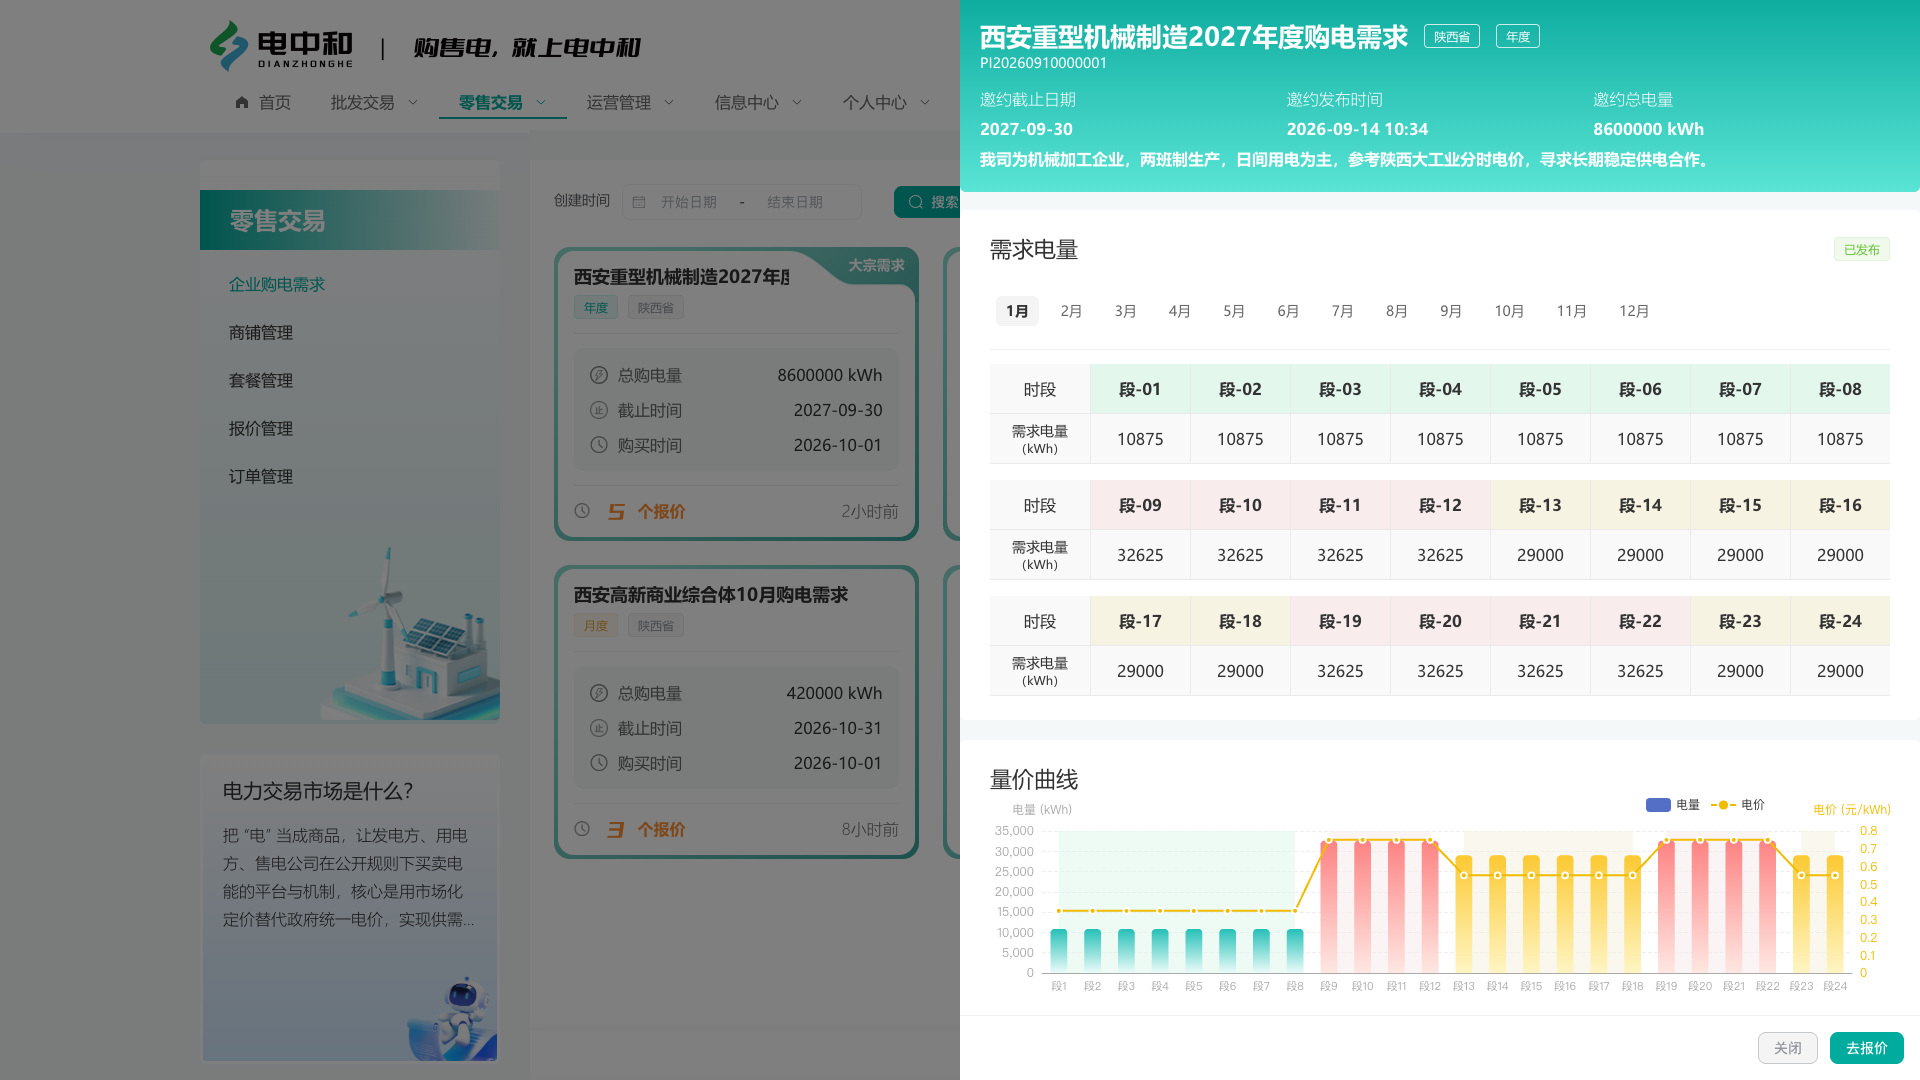Toggle 电价 legend in the chart
This screenshot has width=1920, height=1080.
(1738, 805)
